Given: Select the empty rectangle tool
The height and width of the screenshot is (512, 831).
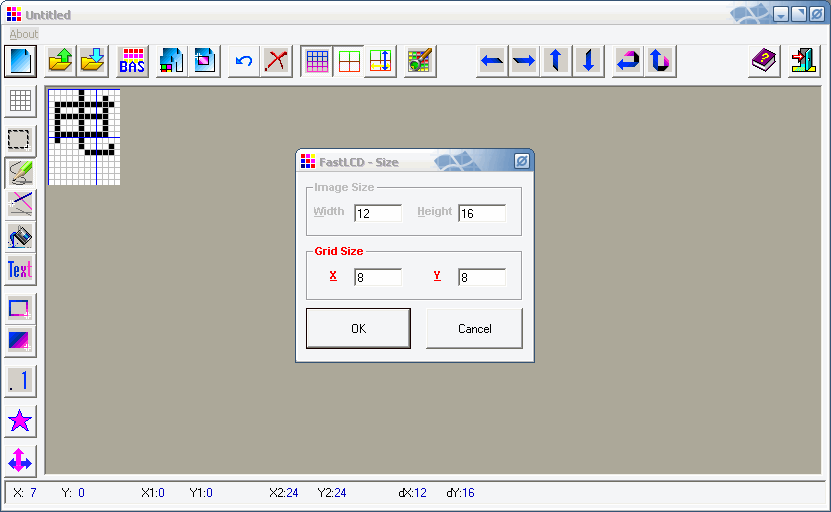Looking at the screenshot, I should click(20, 308).
